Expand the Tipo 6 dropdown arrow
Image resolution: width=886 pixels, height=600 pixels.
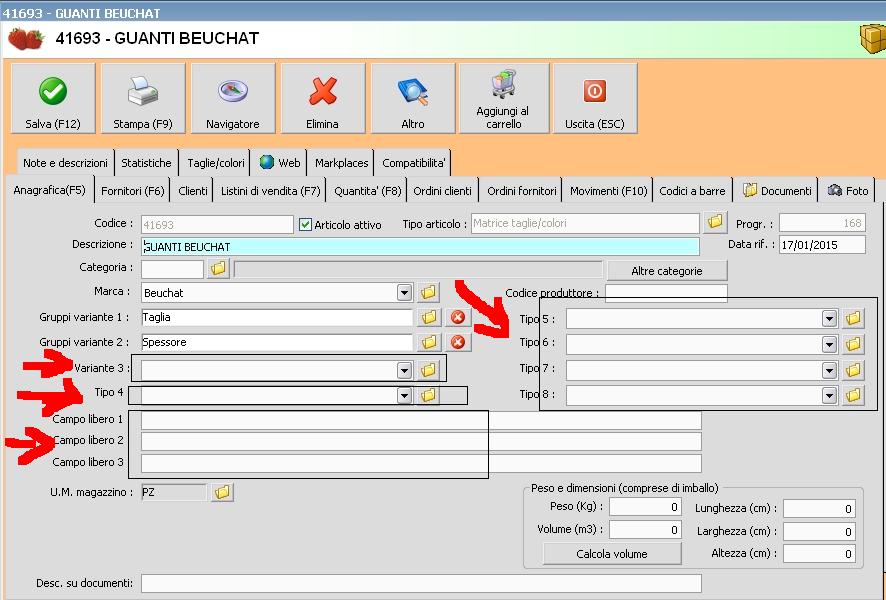[x=829, y=344]
